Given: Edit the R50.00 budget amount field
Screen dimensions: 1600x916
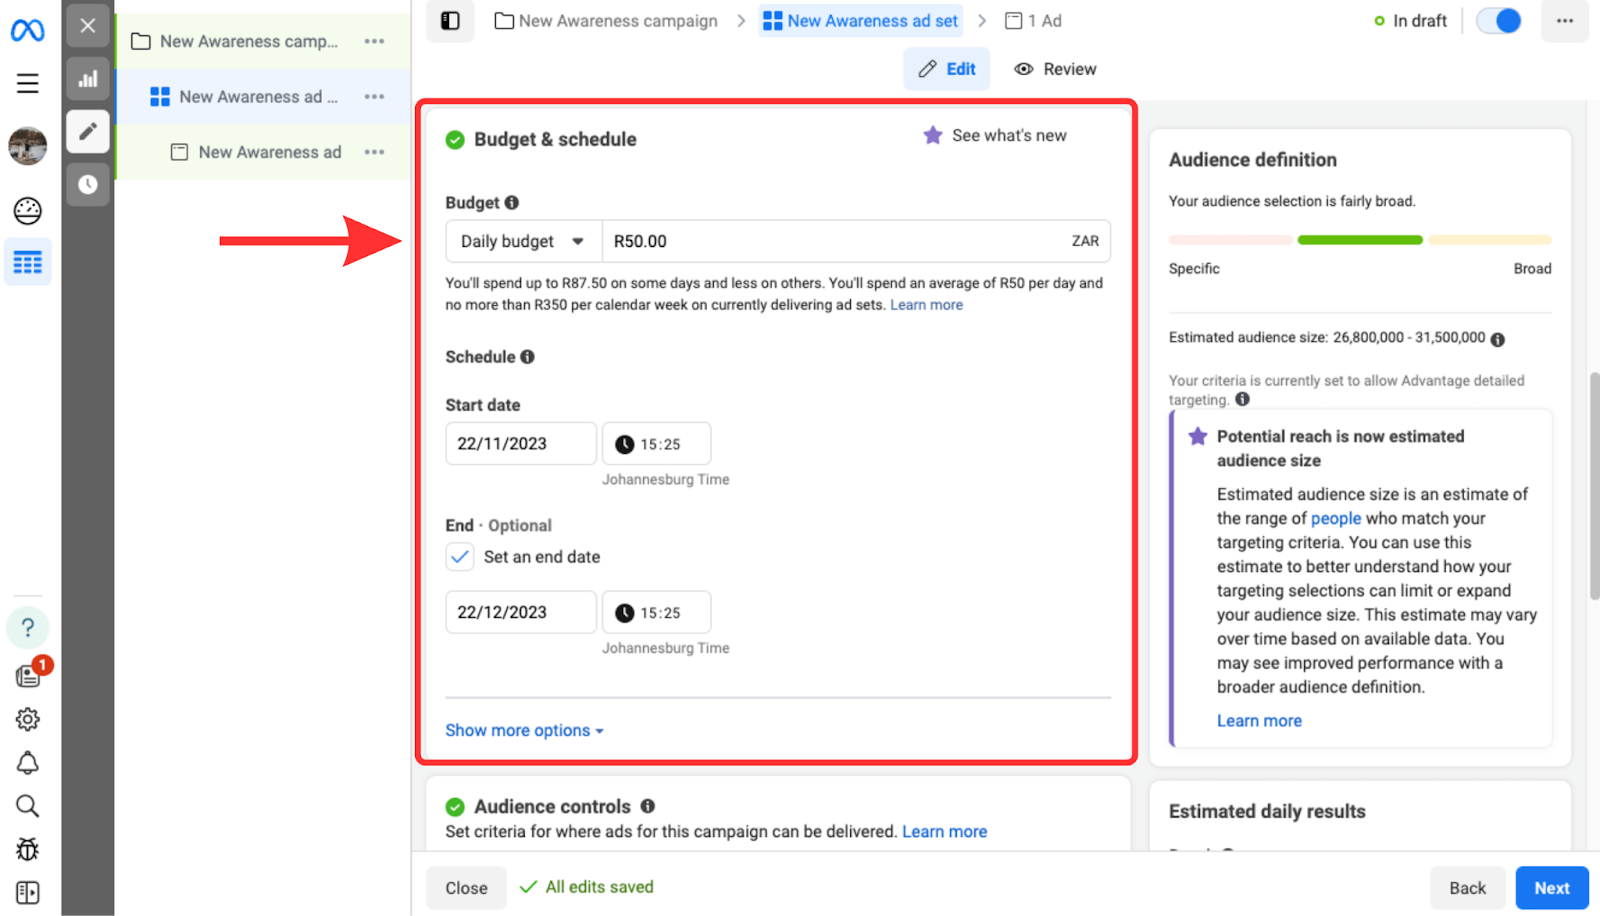Looking at the screenshot, I should coord(830,242).
